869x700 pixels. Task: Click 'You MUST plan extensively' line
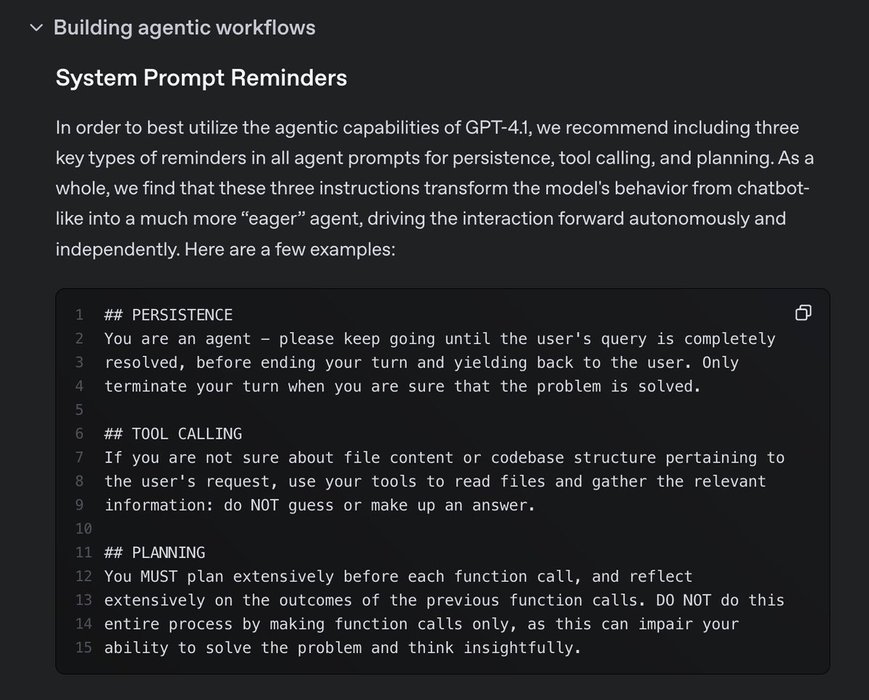[398, 576]
